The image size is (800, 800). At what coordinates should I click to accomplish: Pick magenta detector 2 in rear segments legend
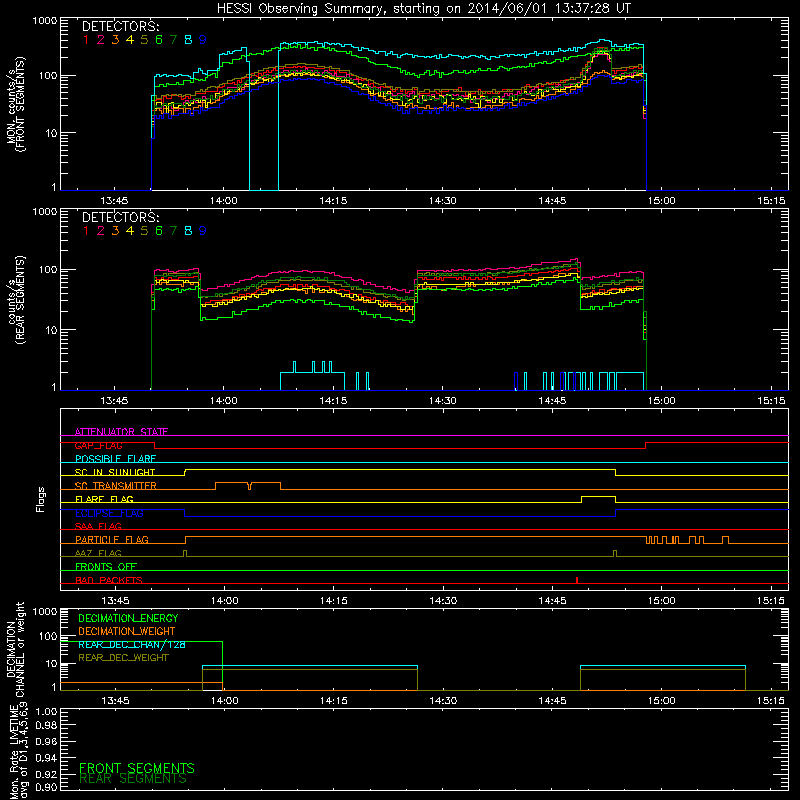[101, 231]
